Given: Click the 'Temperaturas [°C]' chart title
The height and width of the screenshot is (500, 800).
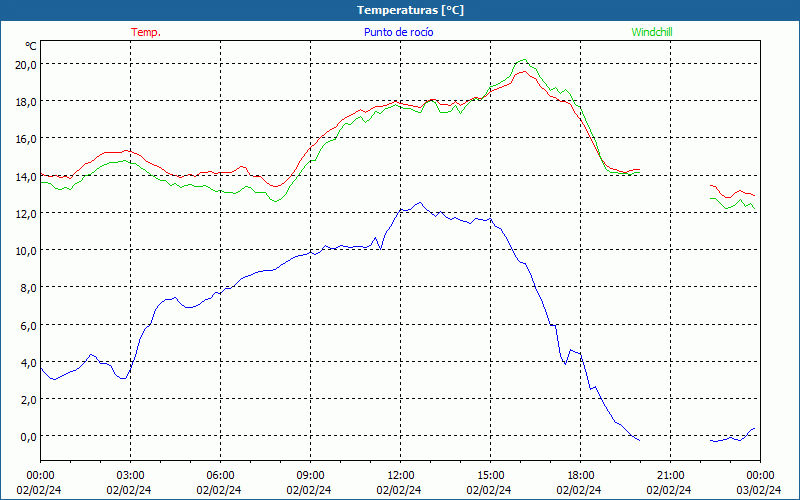Looking at the screenshot, I should pyautogui.click(x=410, y=10).
